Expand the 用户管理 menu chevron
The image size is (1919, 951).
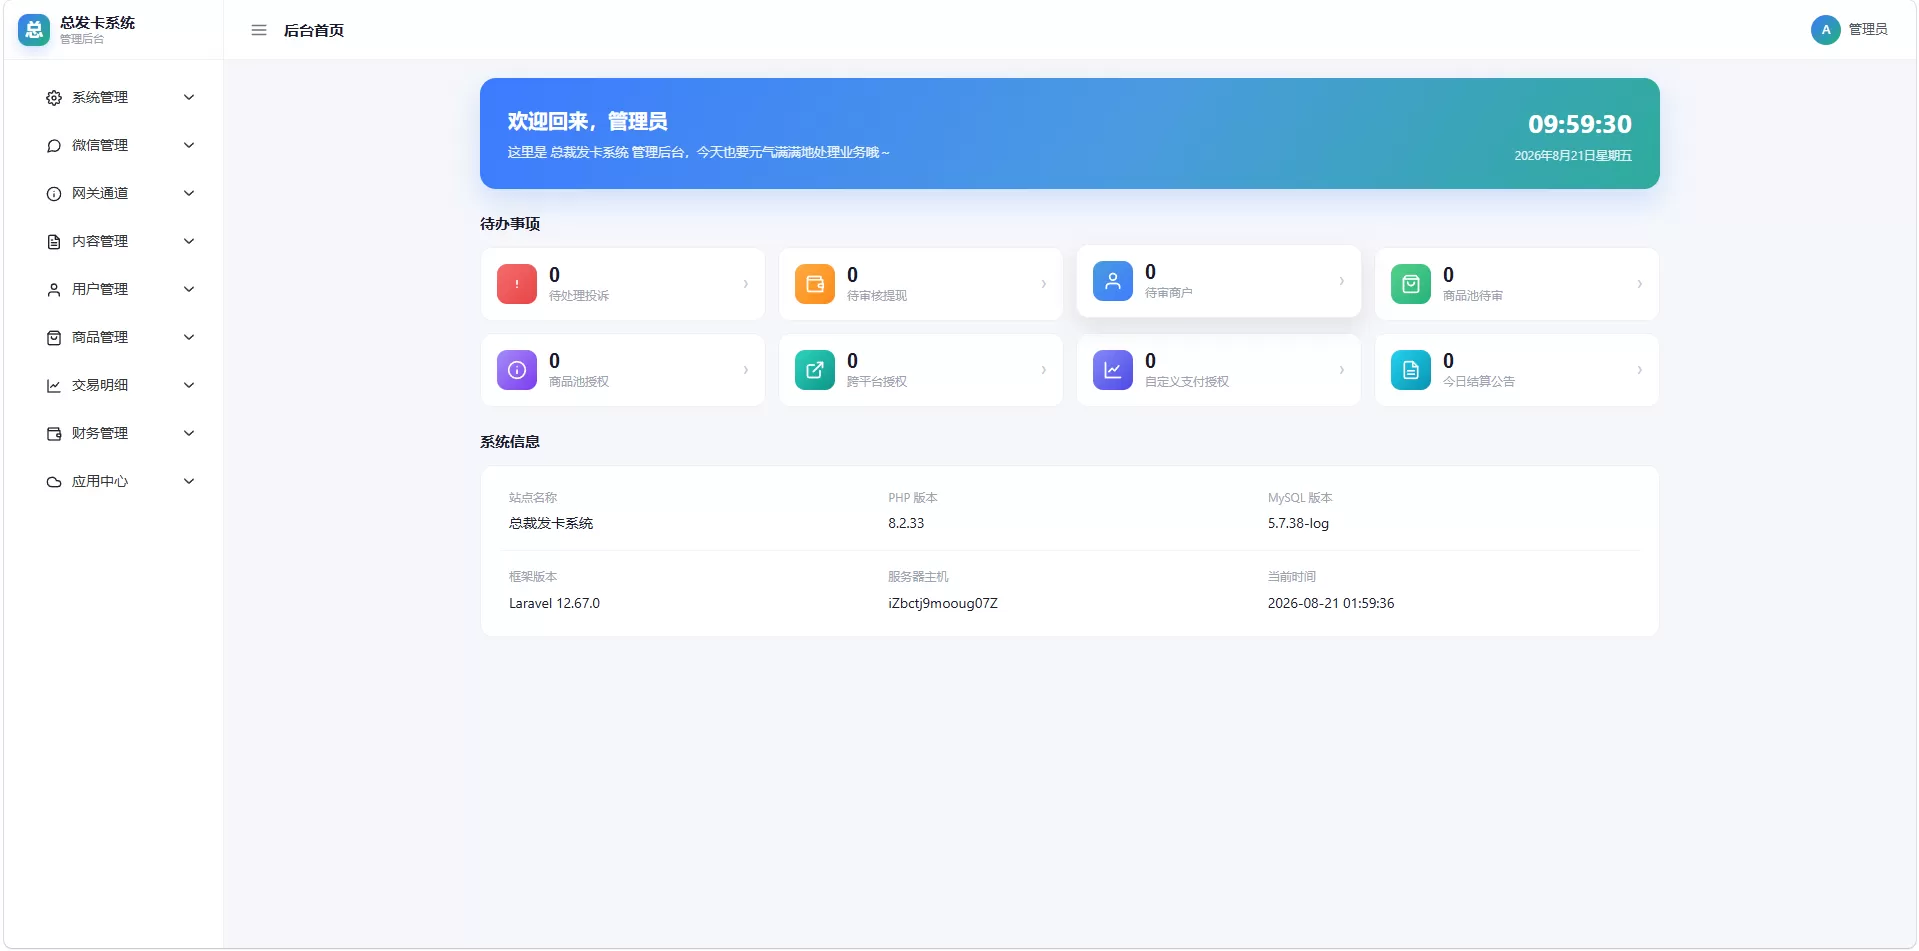point(189,289)
